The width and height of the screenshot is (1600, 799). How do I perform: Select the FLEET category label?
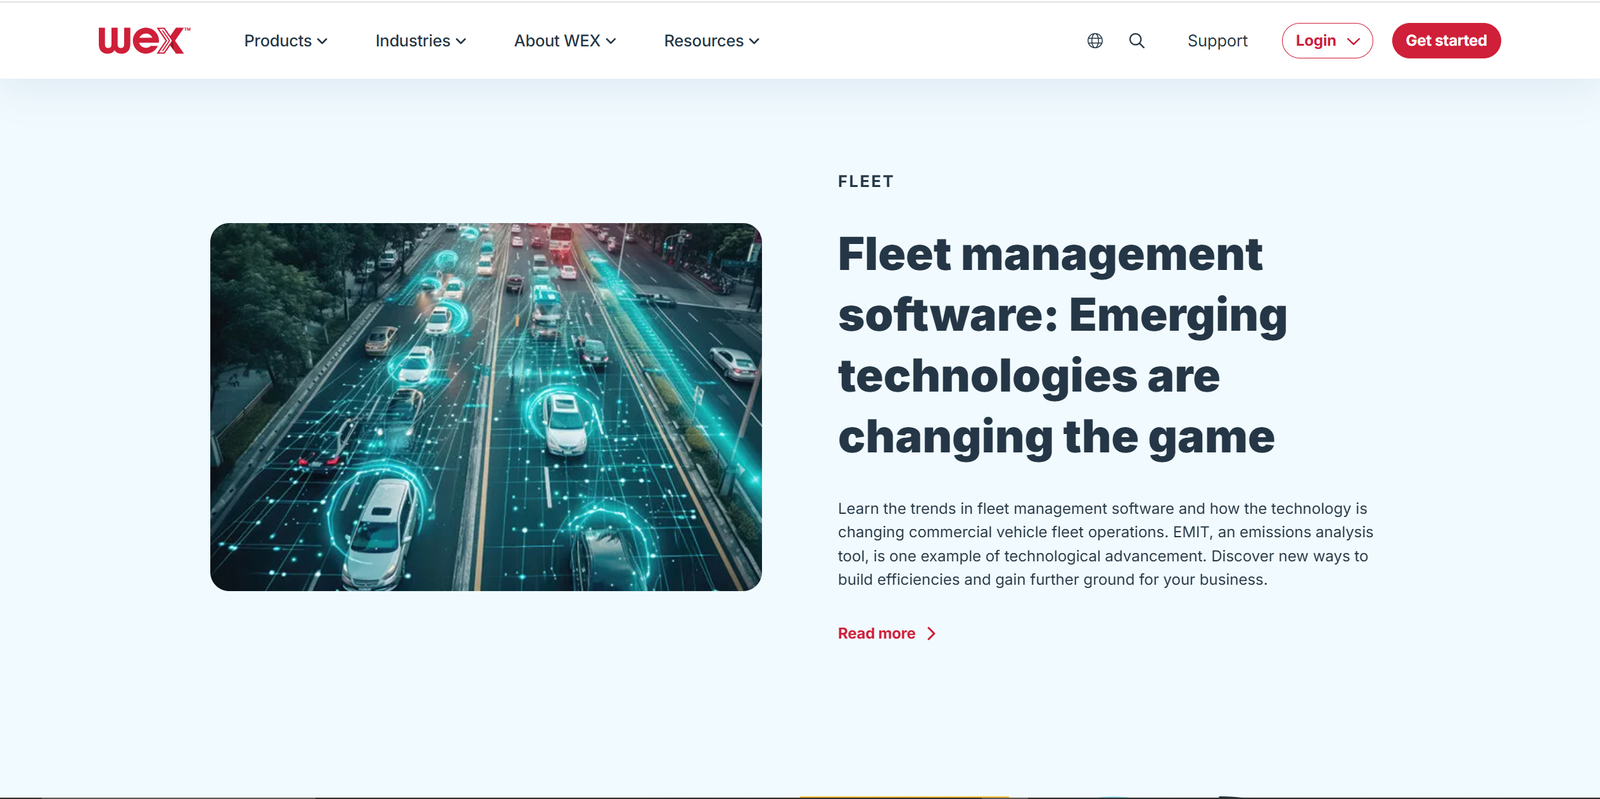(x=866, y=182)
